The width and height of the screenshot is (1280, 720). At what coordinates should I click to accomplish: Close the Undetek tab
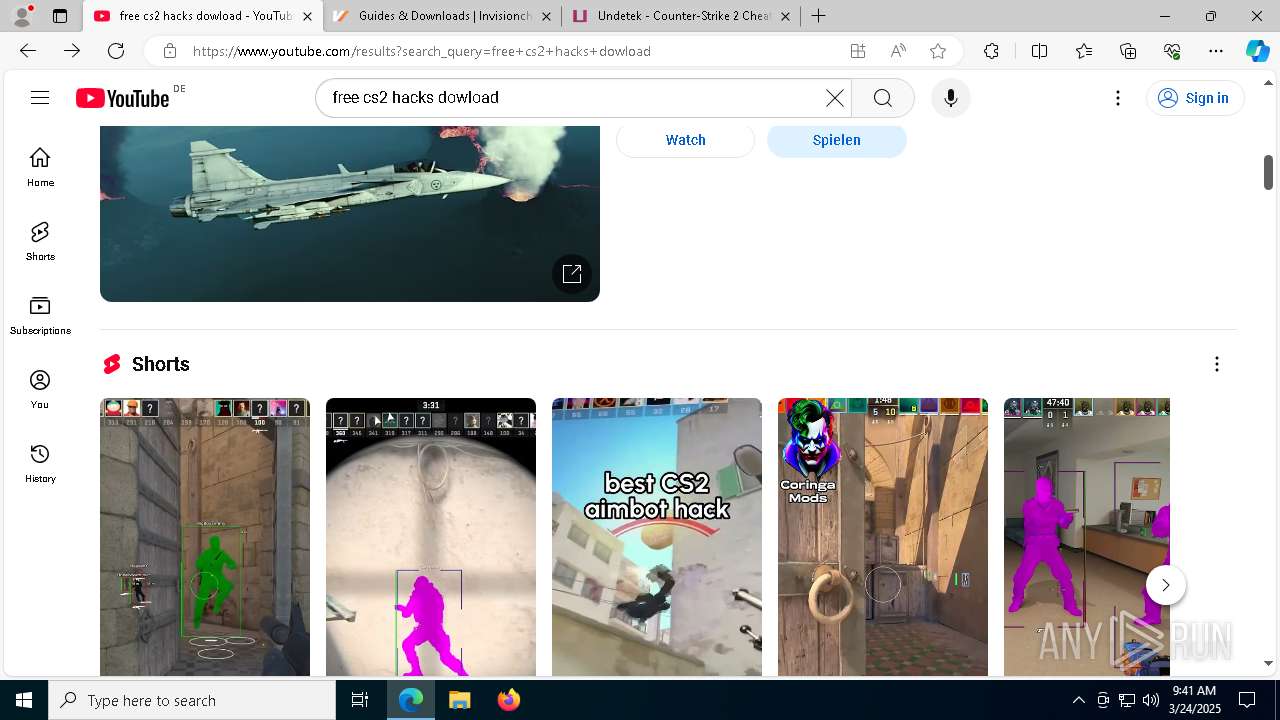(785, 16)
